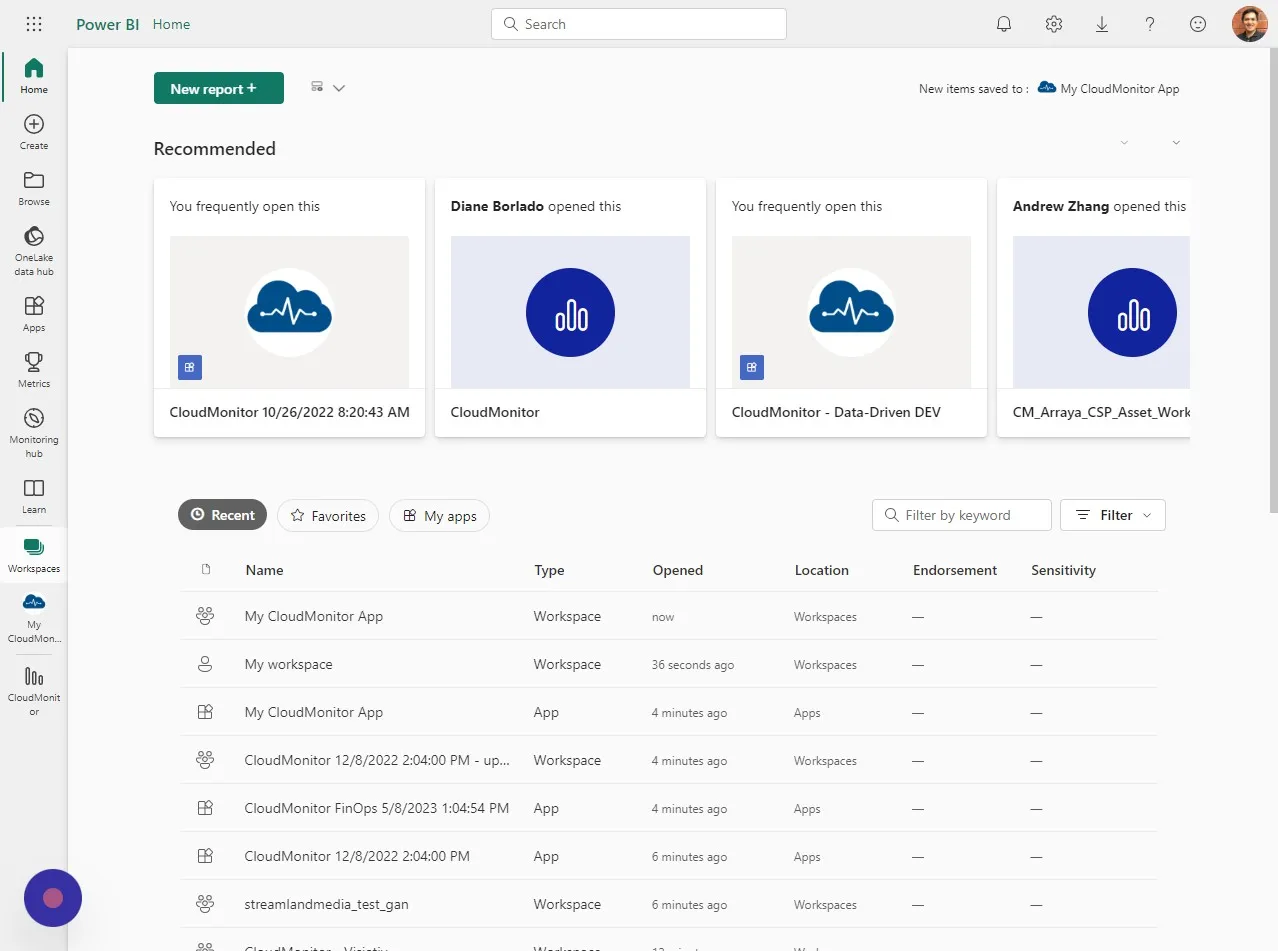
Task: Open Apps in the sidebar
Action: click(x=34, y=313)
